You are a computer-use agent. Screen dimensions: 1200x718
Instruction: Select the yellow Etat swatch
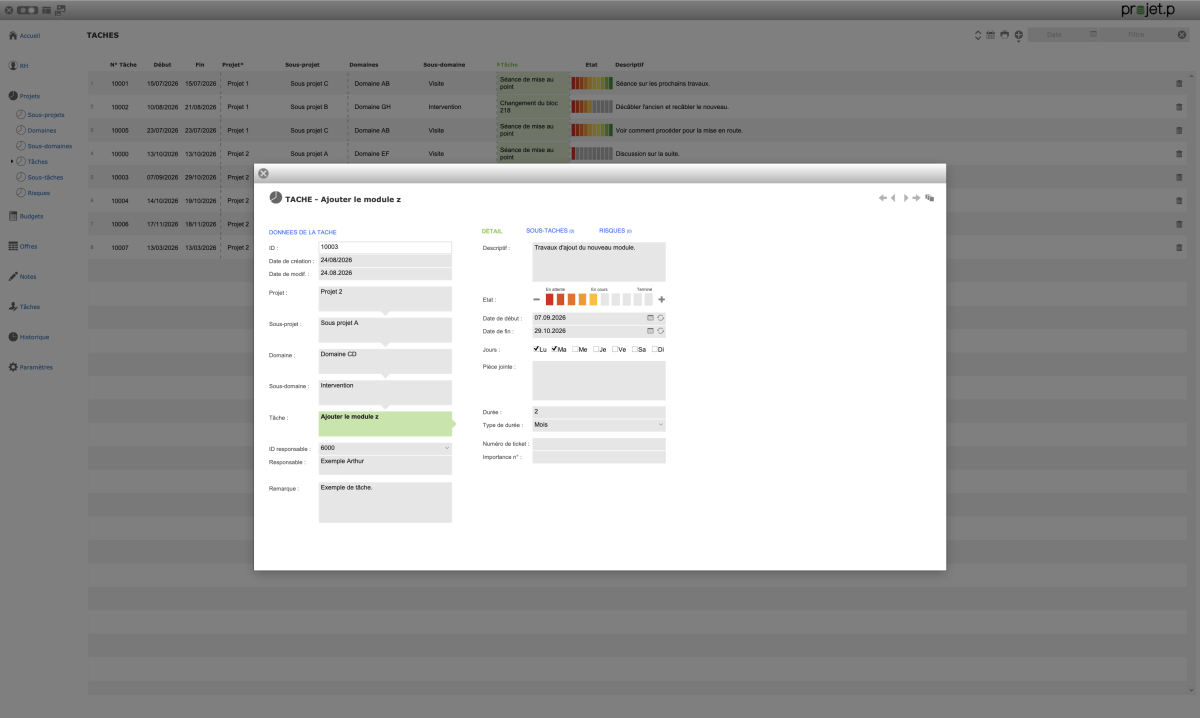coord(594,299)
